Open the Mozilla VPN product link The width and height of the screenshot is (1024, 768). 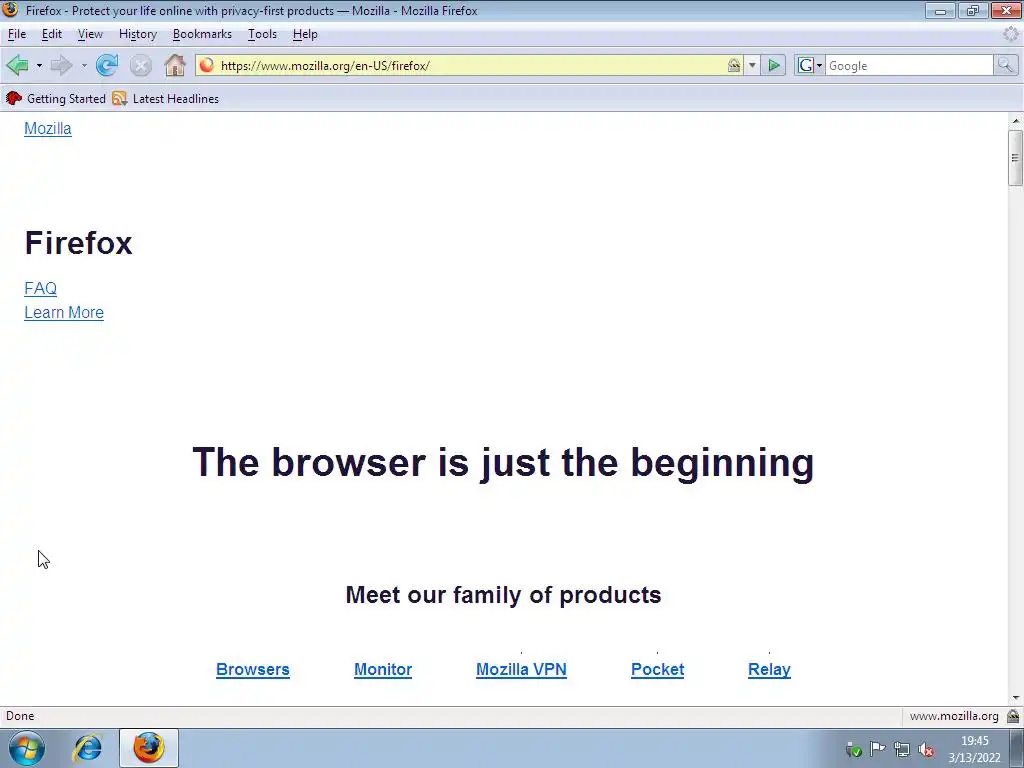point(521,669)
